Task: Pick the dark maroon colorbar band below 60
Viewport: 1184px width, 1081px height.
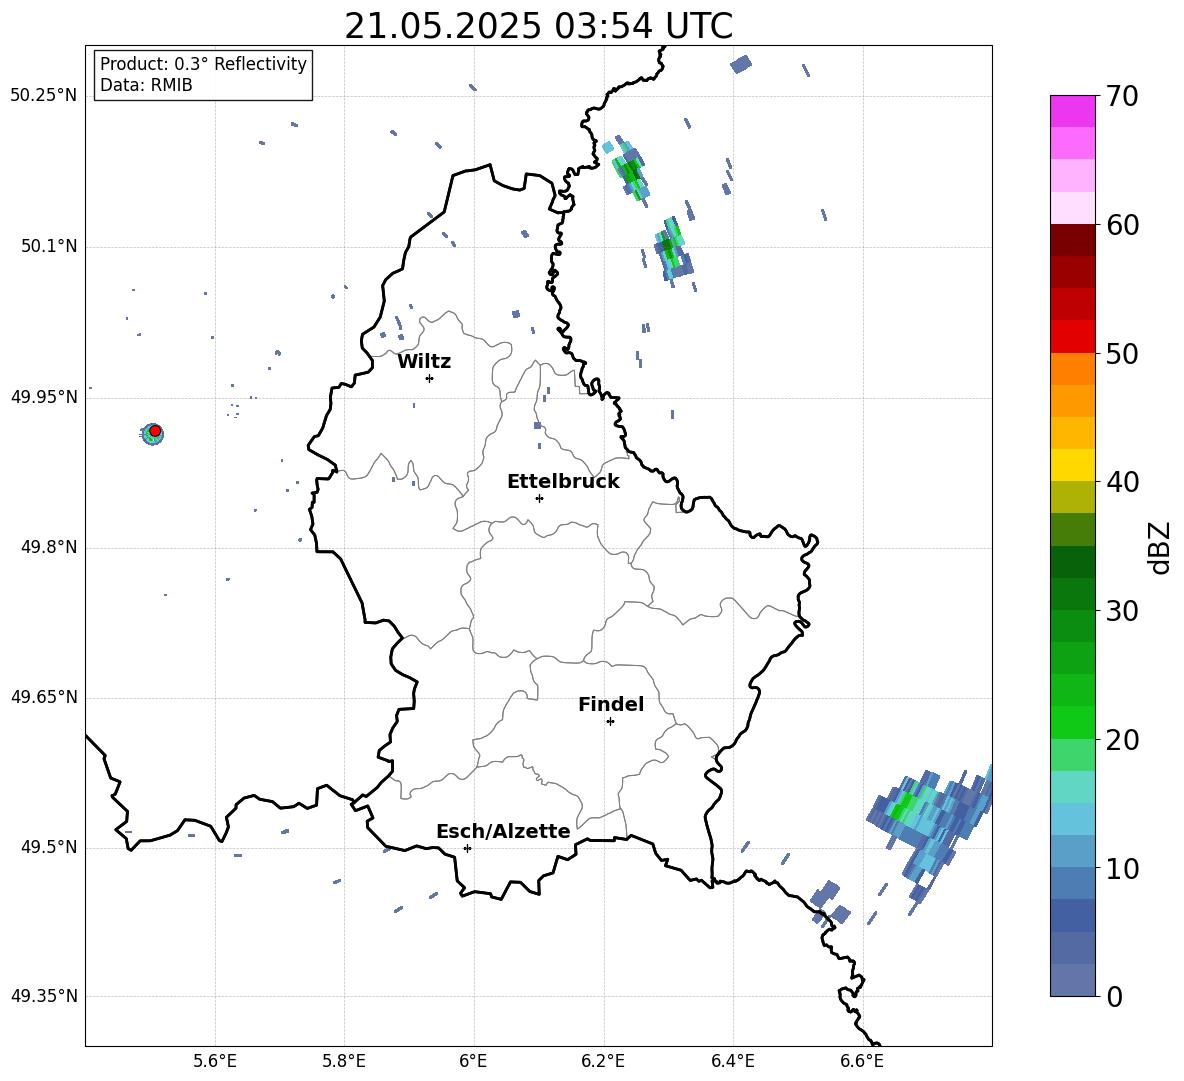Action: coord(1072,240)
